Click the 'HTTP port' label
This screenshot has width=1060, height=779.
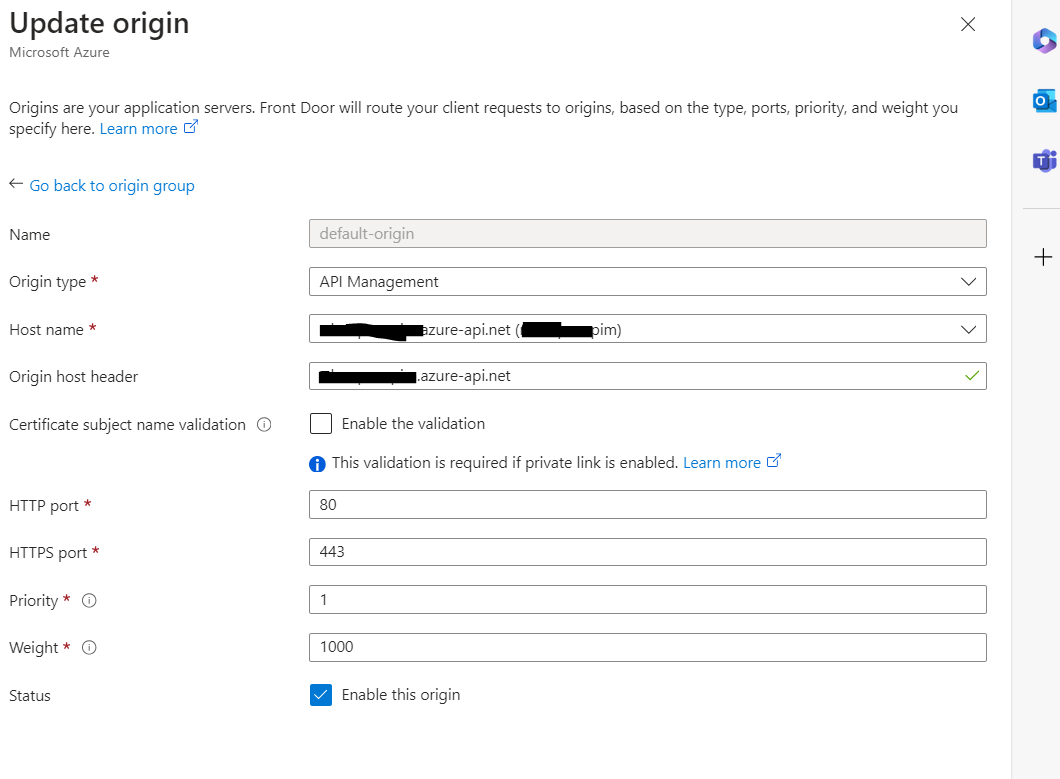tap(44, 506)
